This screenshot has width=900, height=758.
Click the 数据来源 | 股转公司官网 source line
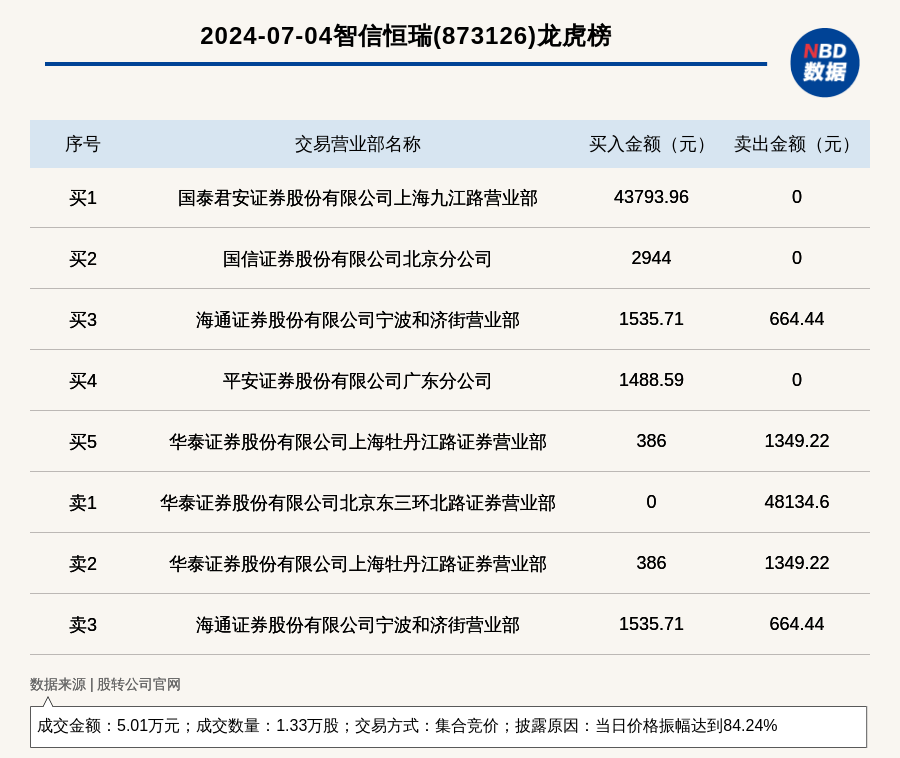click(105, 684)
